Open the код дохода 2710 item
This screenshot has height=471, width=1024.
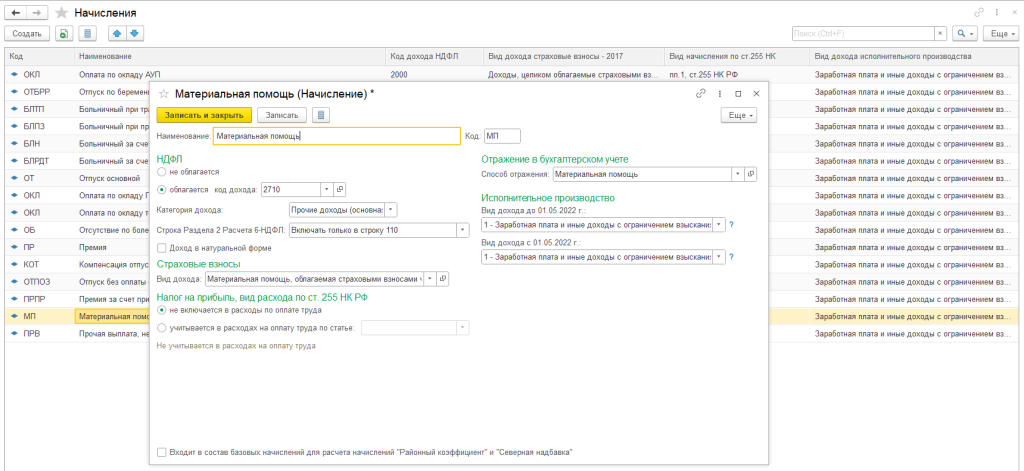tap(340, 189)
